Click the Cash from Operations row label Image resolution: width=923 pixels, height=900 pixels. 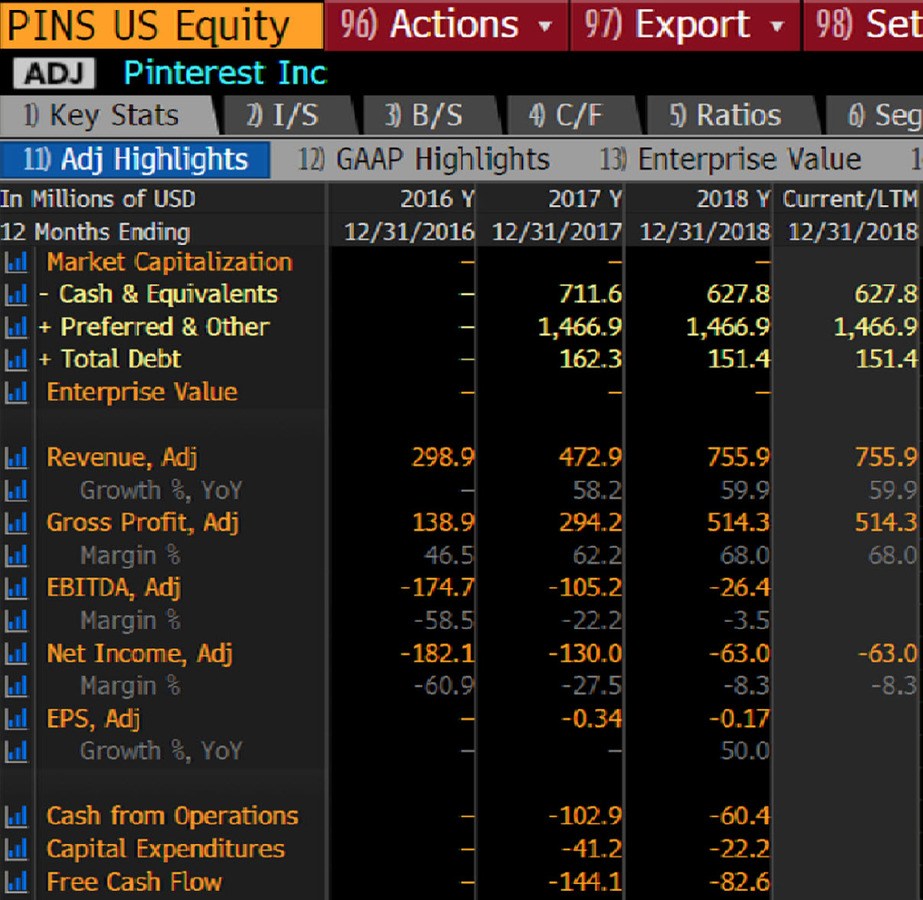pyautogui.click(x=172, y=816)
